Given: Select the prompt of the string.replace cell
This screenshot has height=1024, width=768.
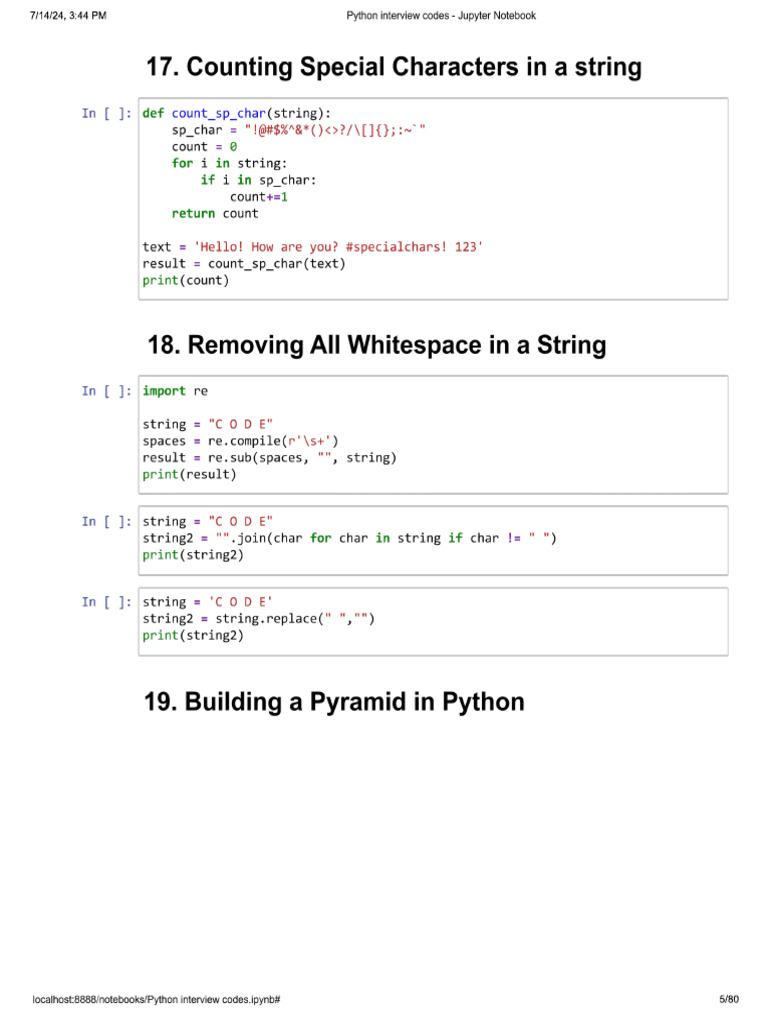Looking at the screenshot, I should click(106, 602).
